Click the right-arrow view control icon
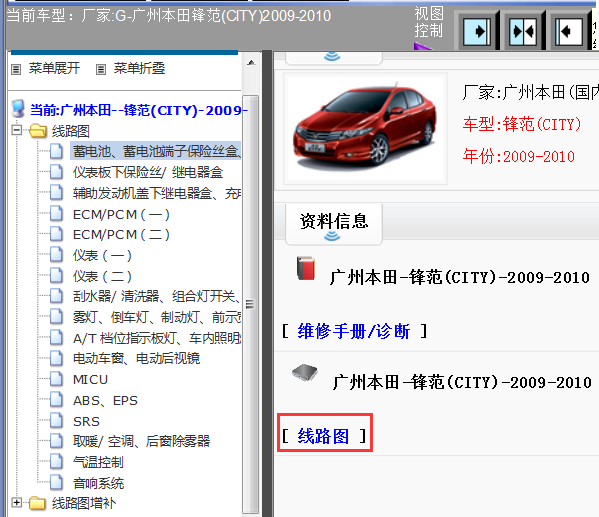 tap(477, 31)
